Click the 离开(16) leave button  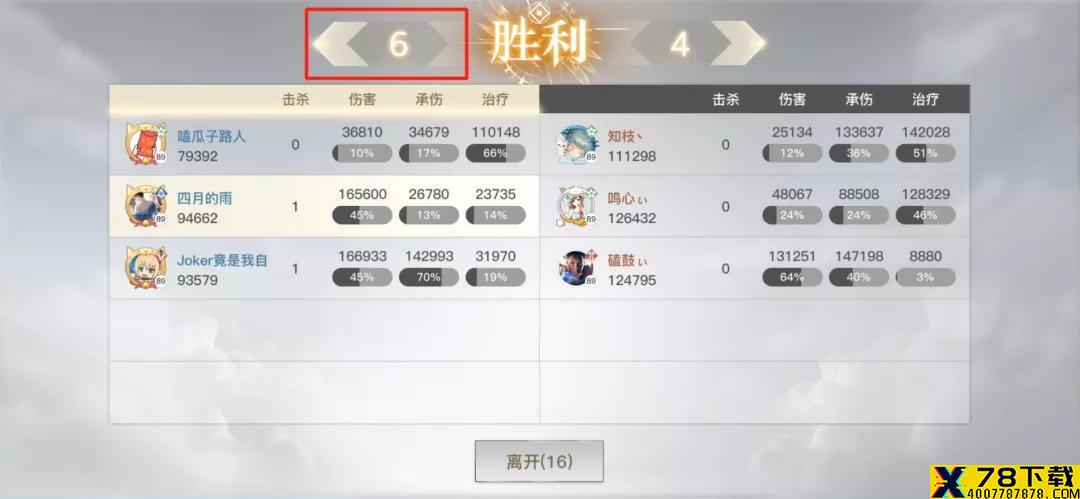coord(539,461)
